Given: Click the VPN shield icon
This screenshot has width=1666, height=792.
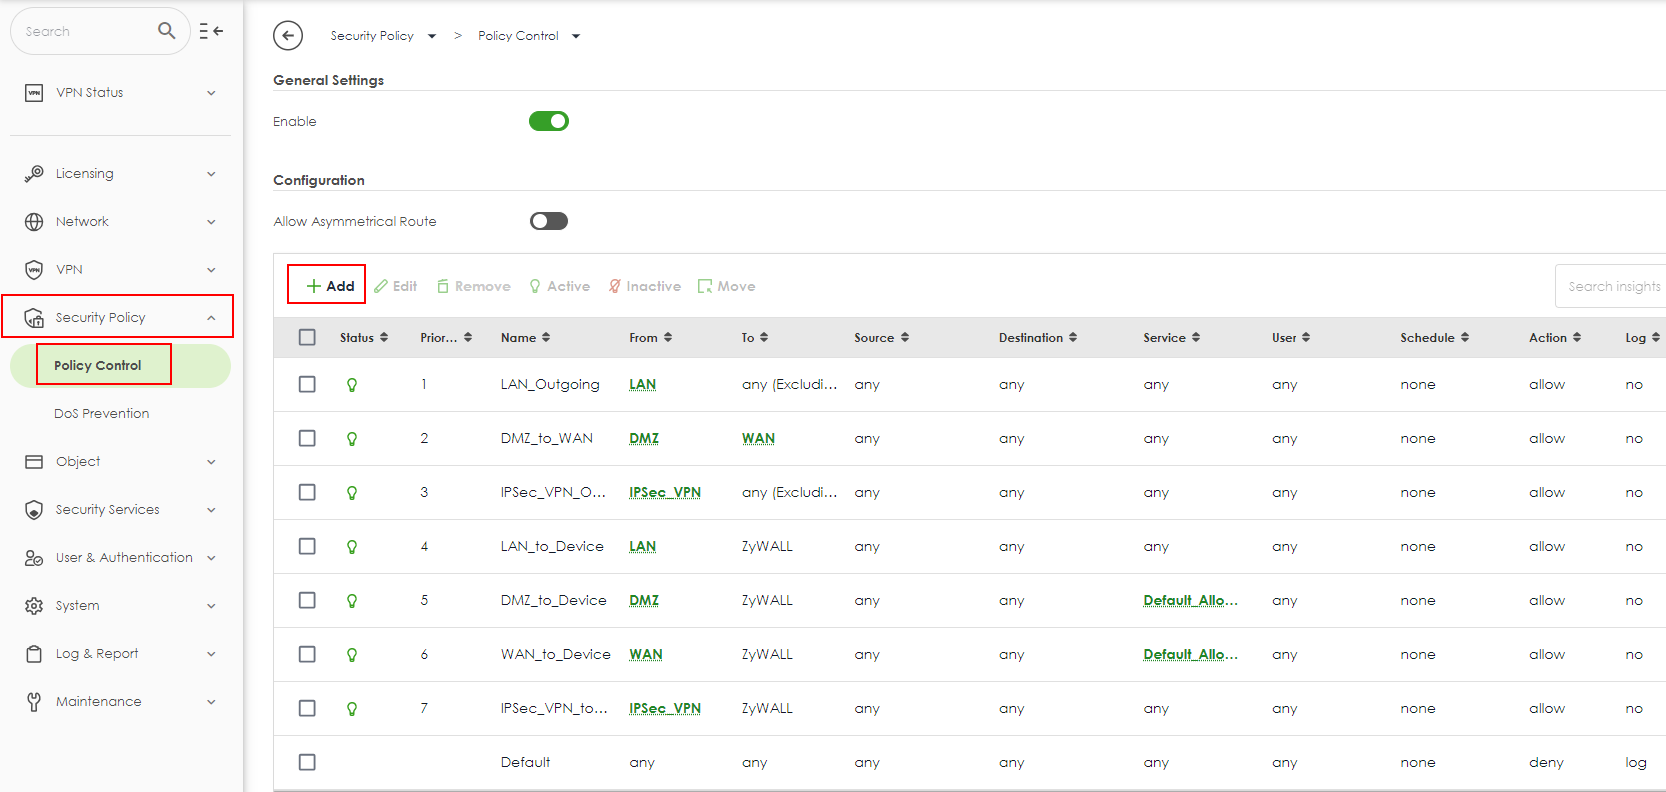Looking at the screenshot, I should (x=34, y=270).
